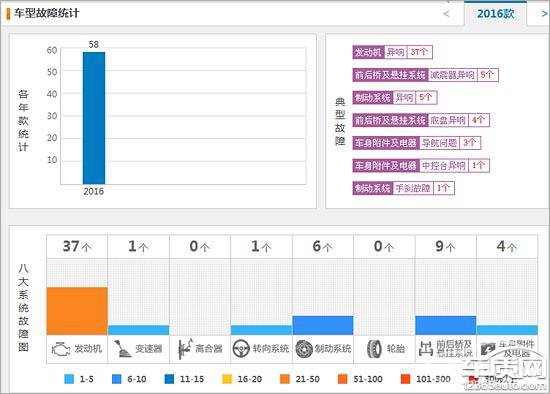Select the body accessories (车身附件及电器) icon

pyautogui.click(x=488, y=349)
